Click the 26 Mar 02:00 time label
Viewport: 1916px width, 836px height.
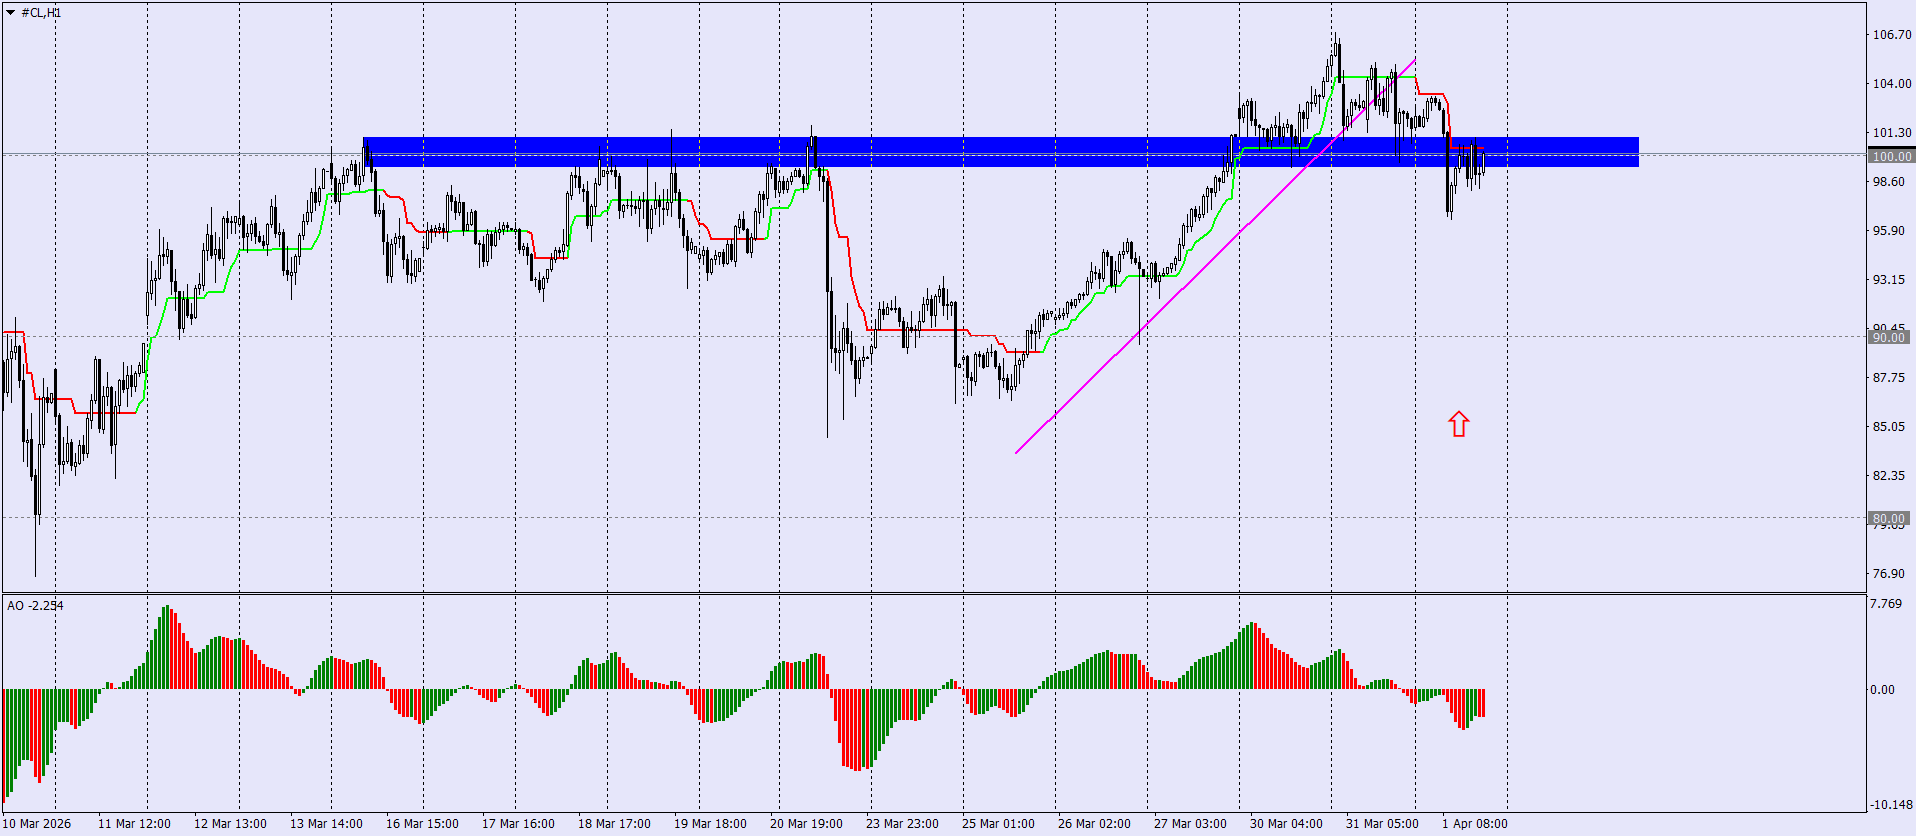[1094, 824]
